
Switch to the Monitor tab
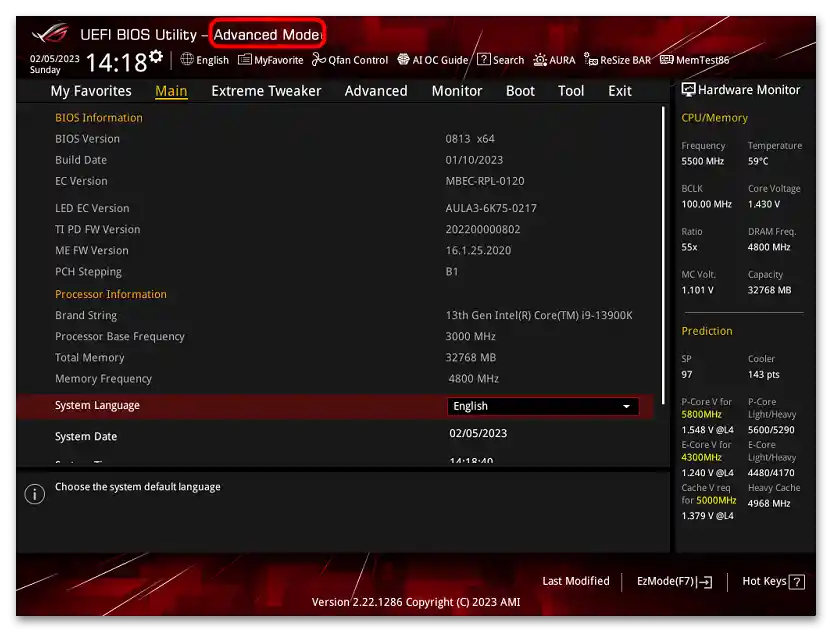(457, 91)
